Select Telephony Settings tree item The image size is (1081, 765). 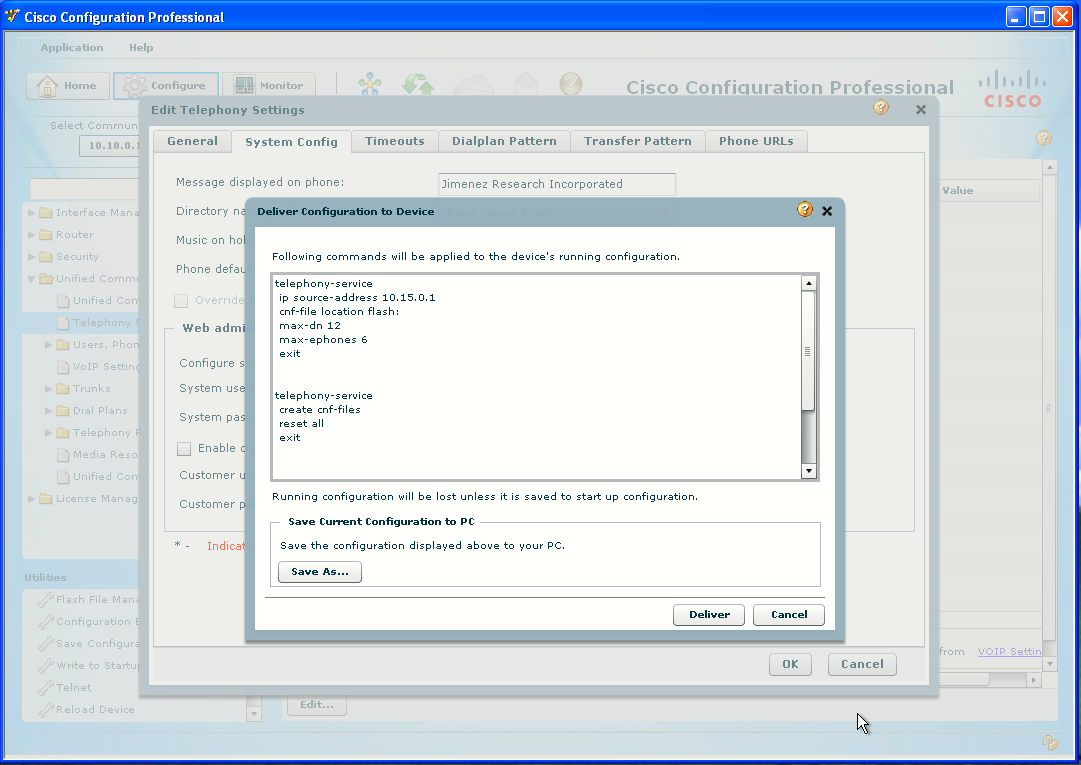click(99, 323)
